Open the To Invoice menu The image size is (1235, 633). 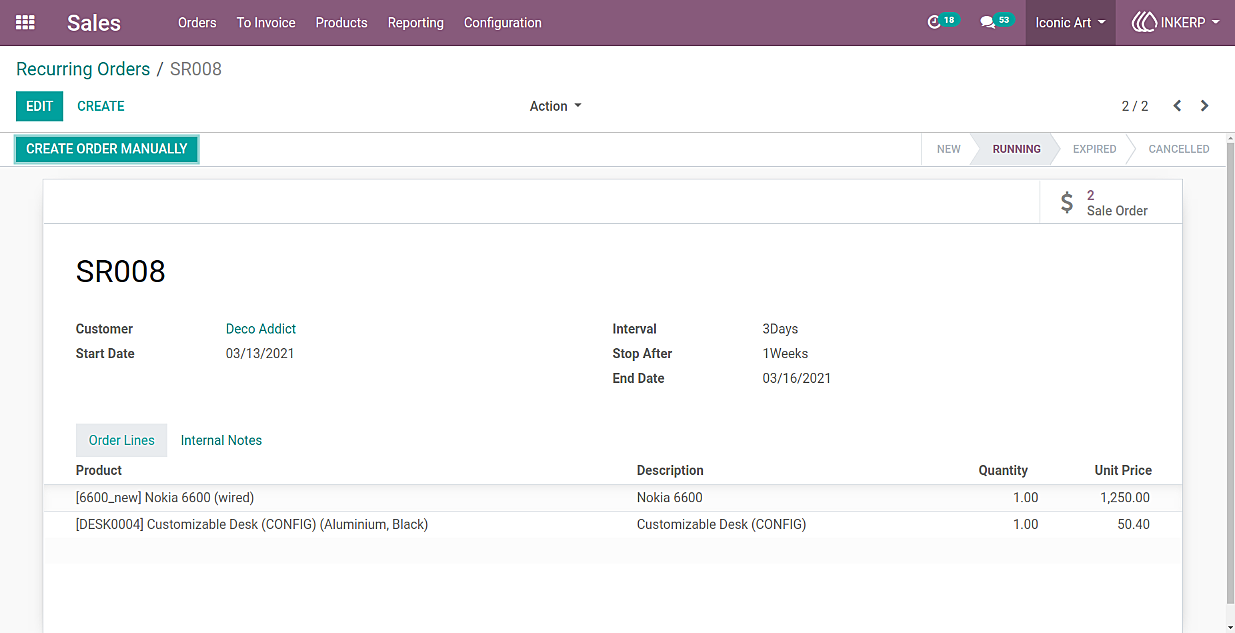tap(266, 22)
